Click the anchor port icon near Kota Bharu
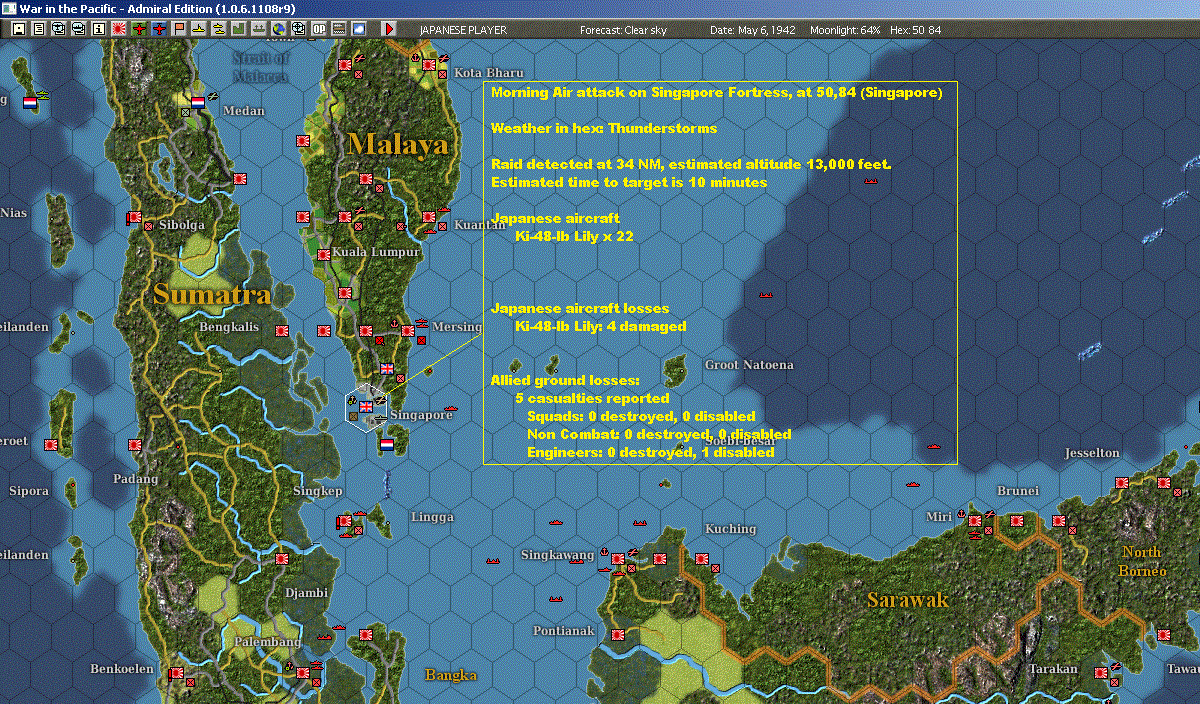Viewport: 1200px width, 704px height. [415, 59]
